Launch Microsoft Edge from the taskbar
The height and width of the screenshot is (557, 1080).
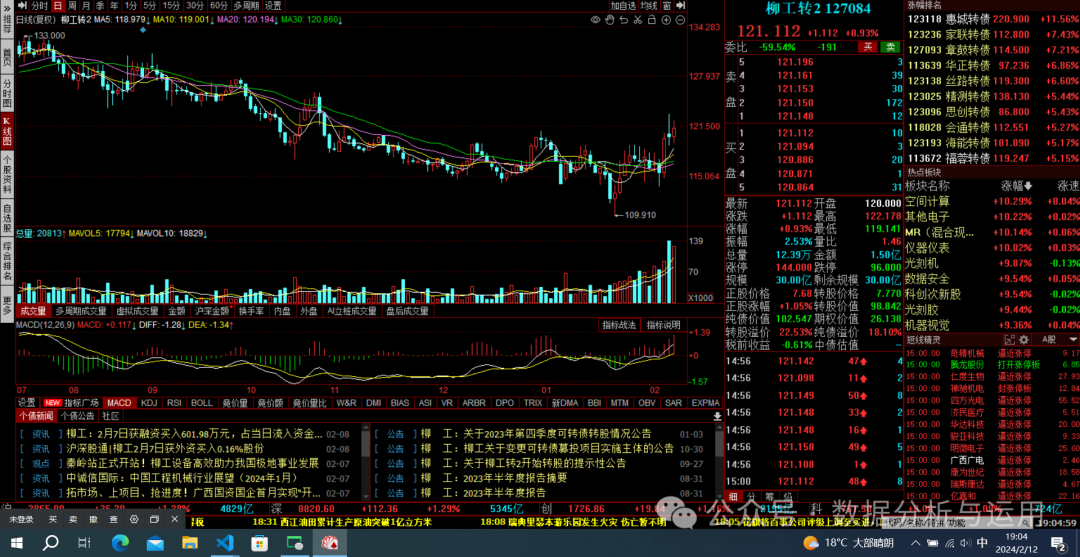click(121, 543)
